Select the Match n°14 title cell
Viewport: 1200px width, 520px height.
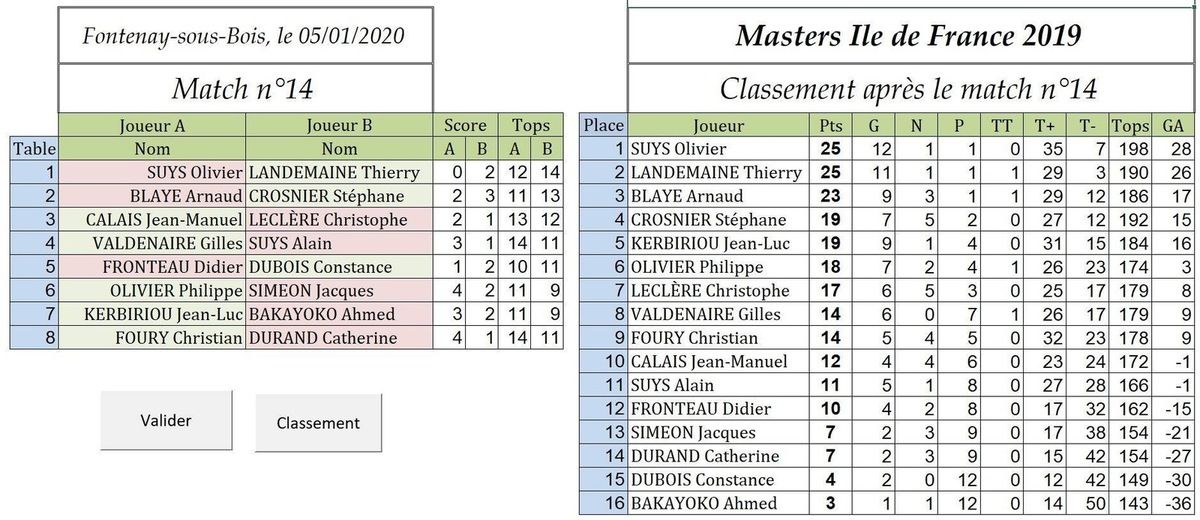(246, 89)
